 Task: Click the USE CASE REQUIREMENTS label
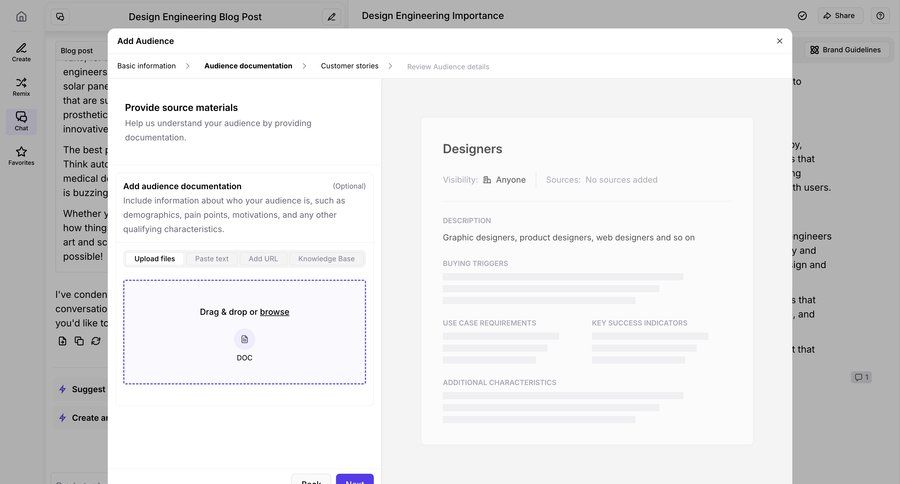(490, 323)
